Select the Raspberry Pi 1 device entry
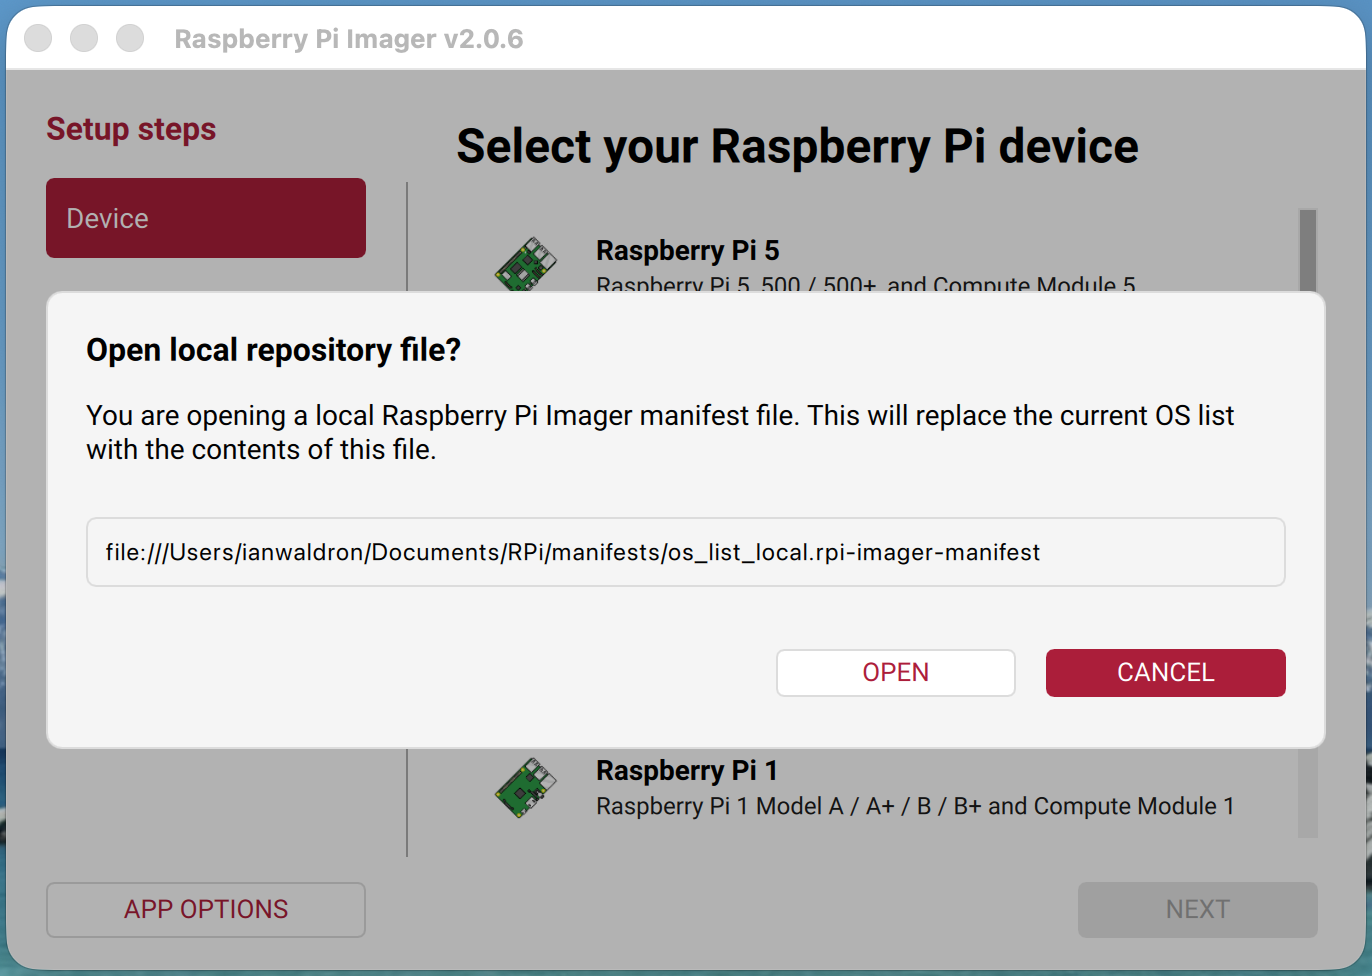 click(x=686, y=770)
